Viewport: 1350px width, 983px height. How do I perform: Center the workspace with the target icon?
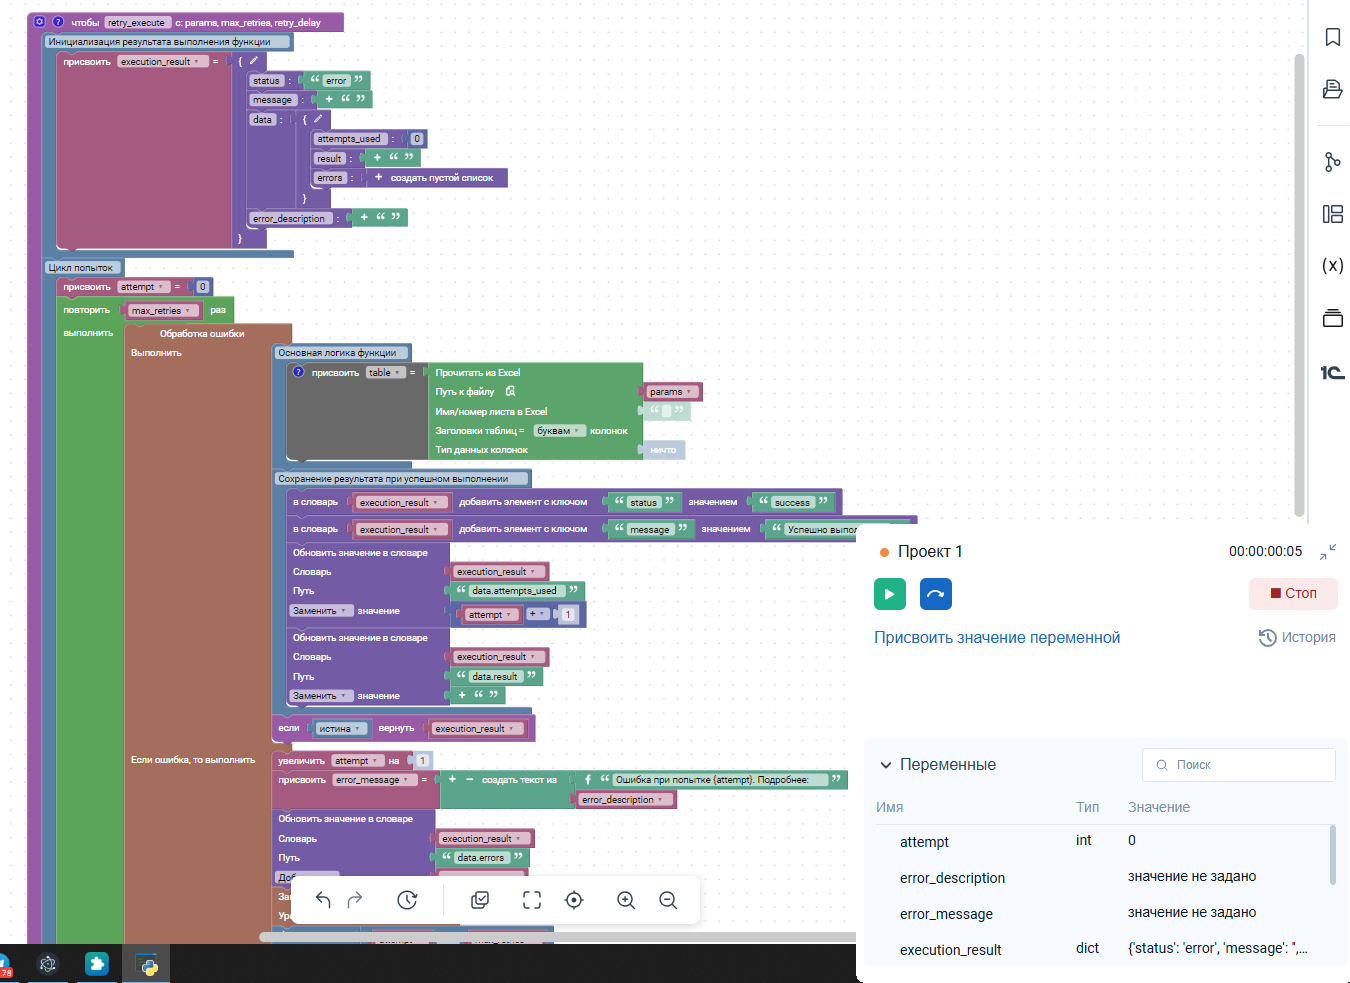click(574, 900)
